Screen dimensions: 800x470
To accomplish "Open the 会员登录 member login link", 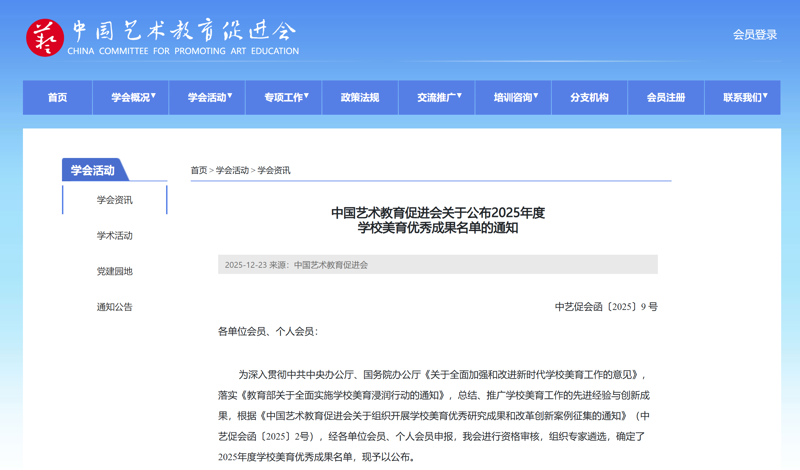I will coord(755,35).
